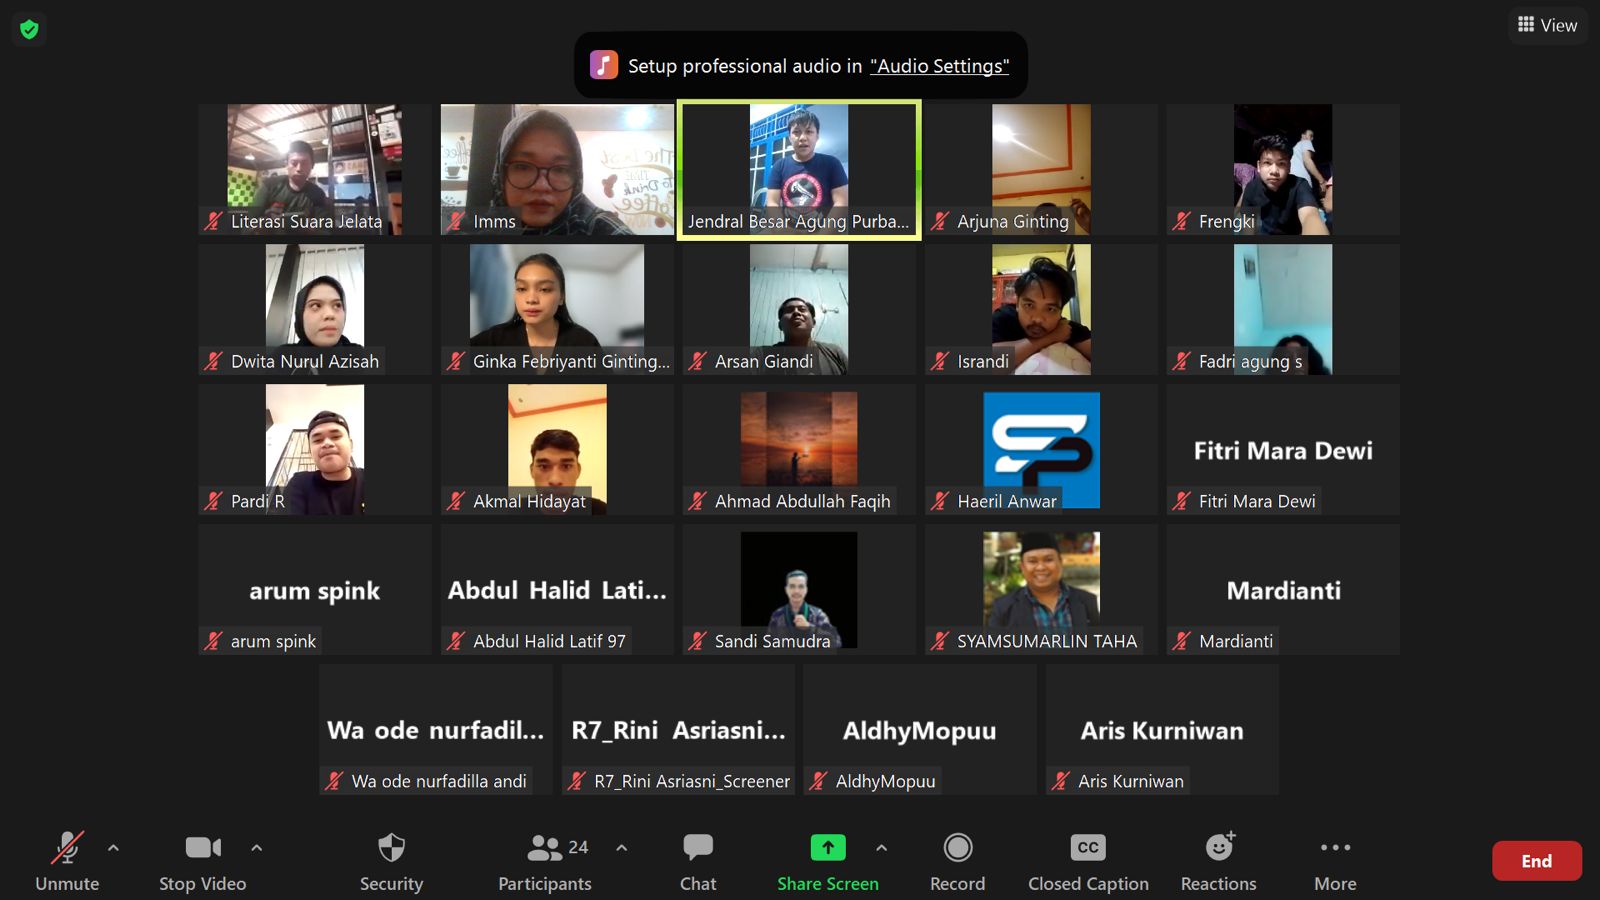
Task: Click muted mic icon beside Israndi
Action: (x=940, y=361)
